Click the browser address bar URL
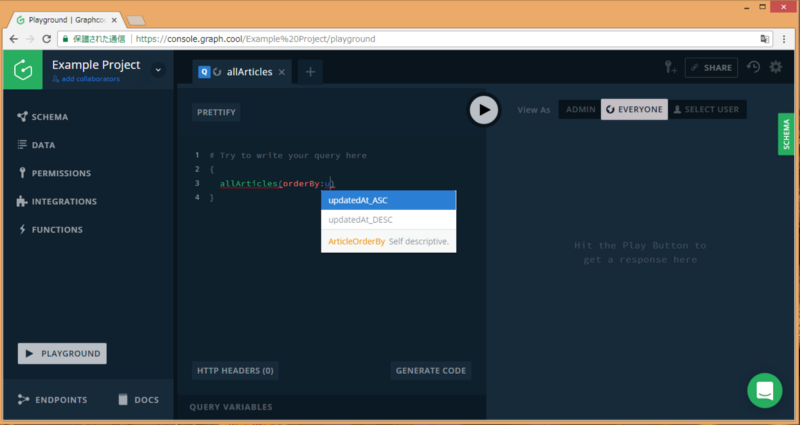This screenshot has width=800, height=425. tap(256, 39)
